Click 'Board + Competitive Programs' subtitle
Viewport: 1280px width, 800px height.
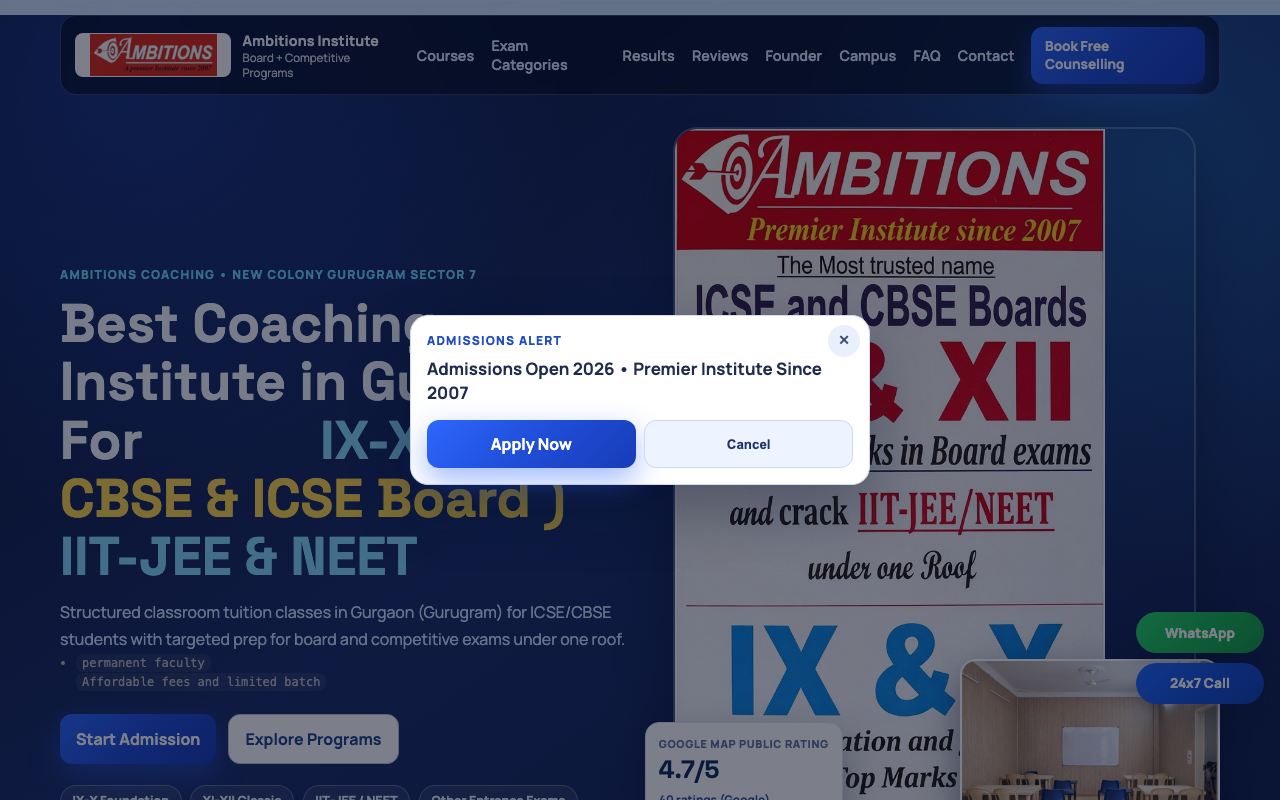(x=296, y=65)
